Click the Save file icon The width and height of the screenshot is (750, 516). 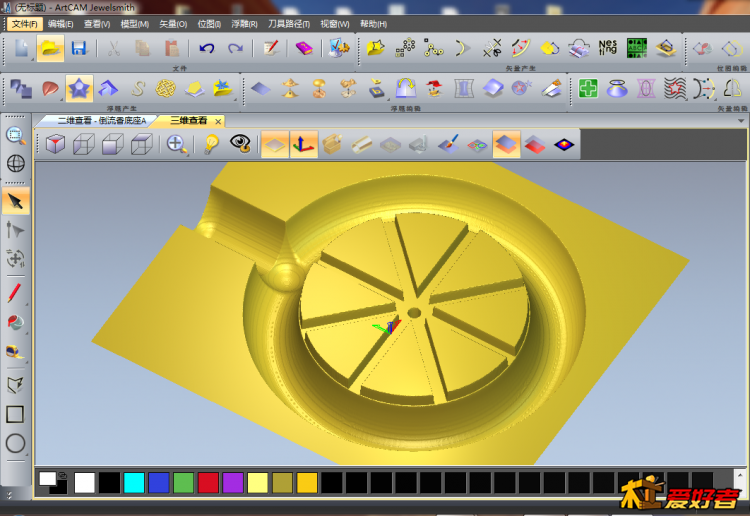click(78, 48)
